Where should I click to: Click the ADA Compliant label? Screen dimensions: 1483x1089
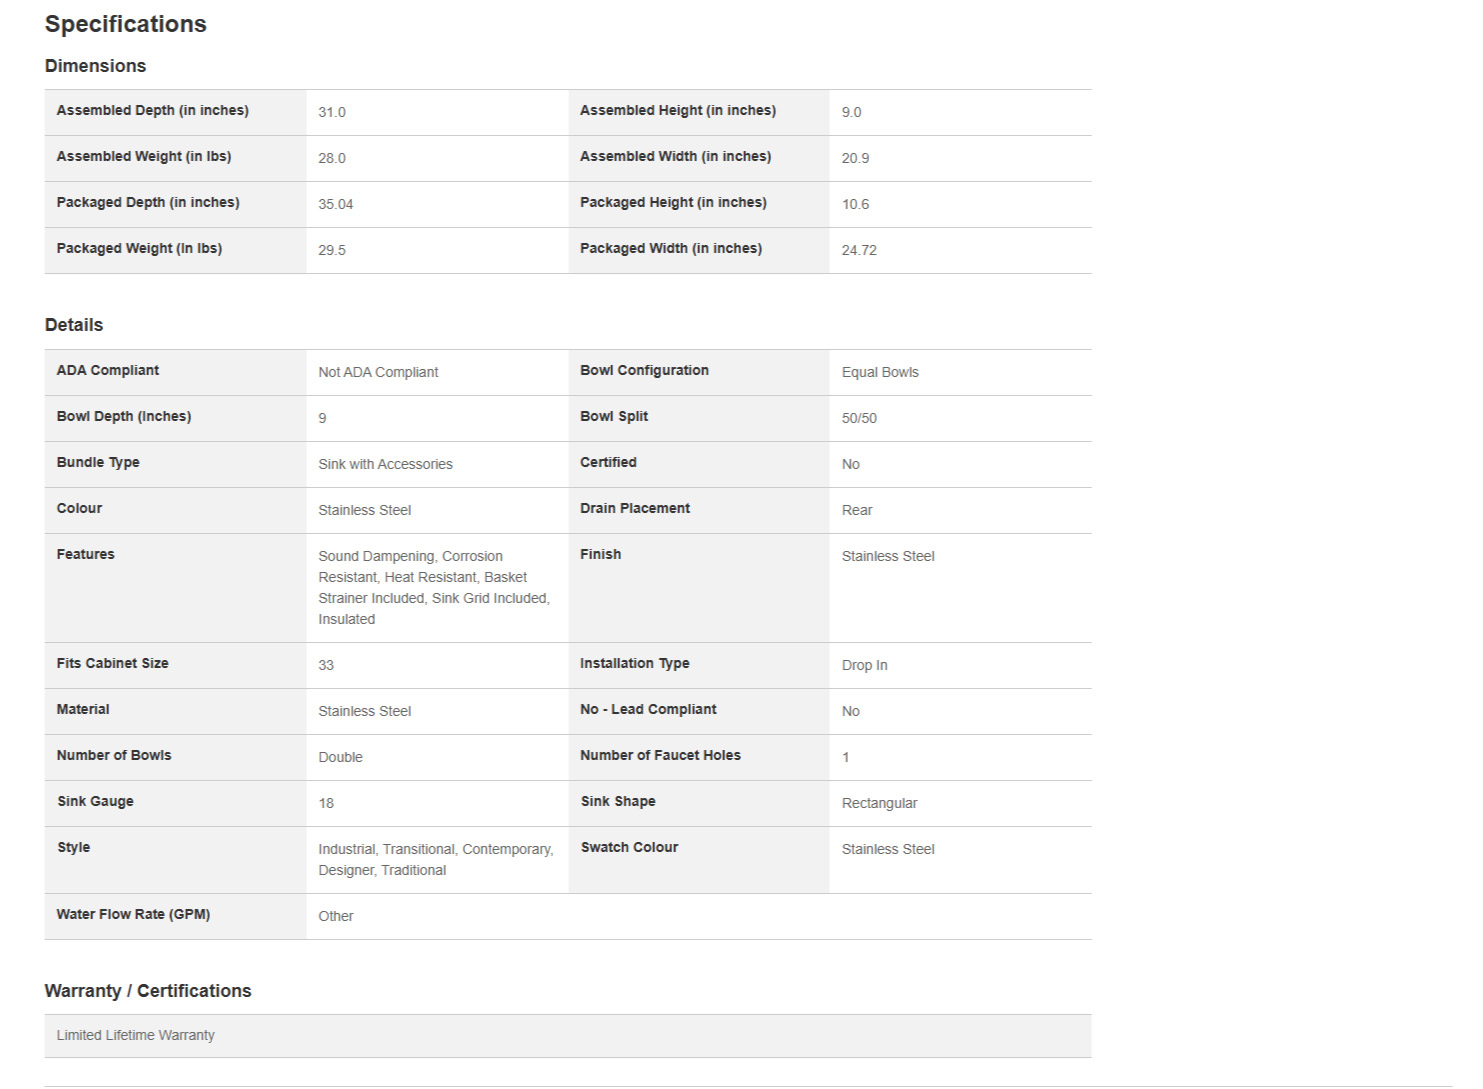coord(108,371)
